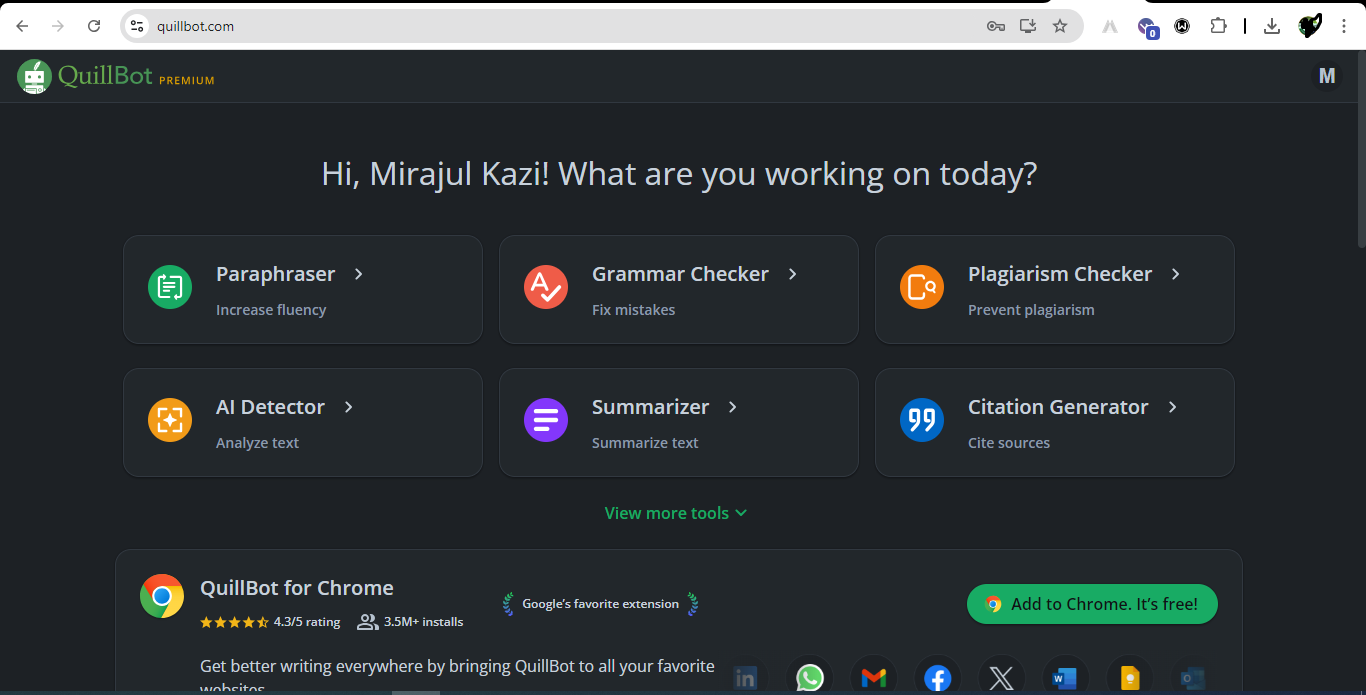Open the Summarizer title
The width and height of the screenshot is (1366, 695).
coord(650,407)
